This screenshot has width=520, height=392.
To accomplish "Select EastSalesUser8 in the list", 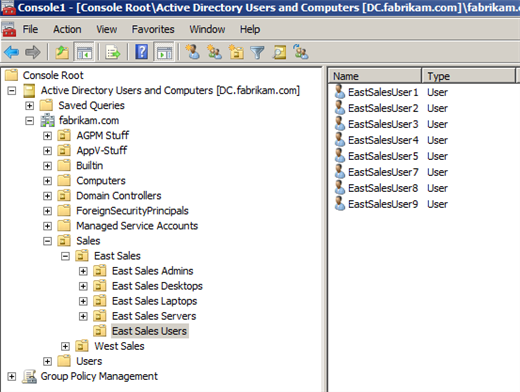I will [383, 188].
